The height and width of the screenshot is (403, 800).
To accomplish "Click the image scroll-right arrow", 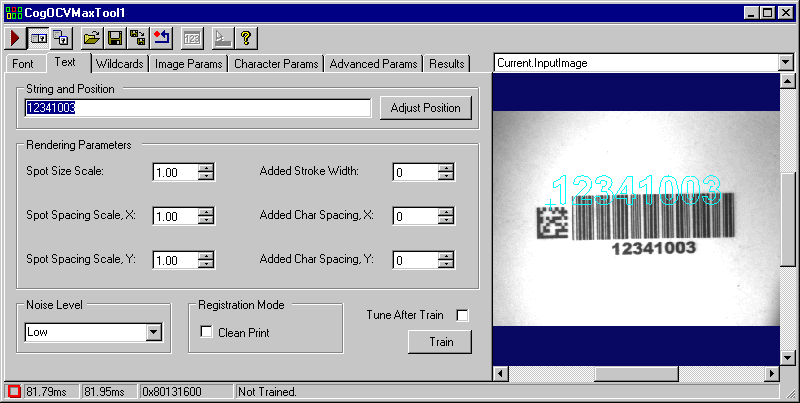I will 772,374.
